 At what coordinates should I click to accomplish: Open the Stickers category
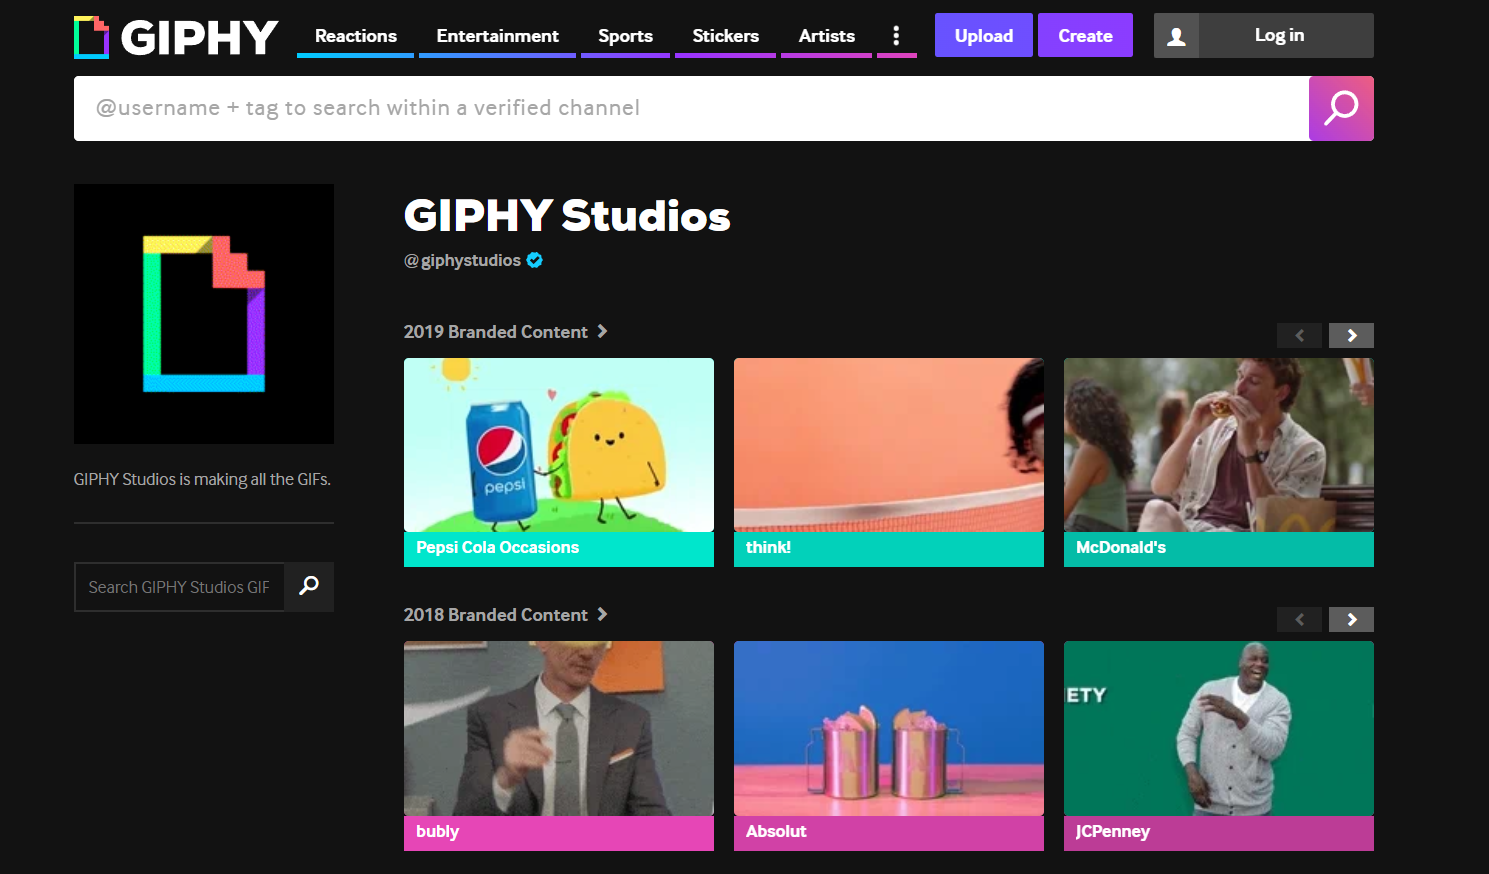[x=725, y=36]
